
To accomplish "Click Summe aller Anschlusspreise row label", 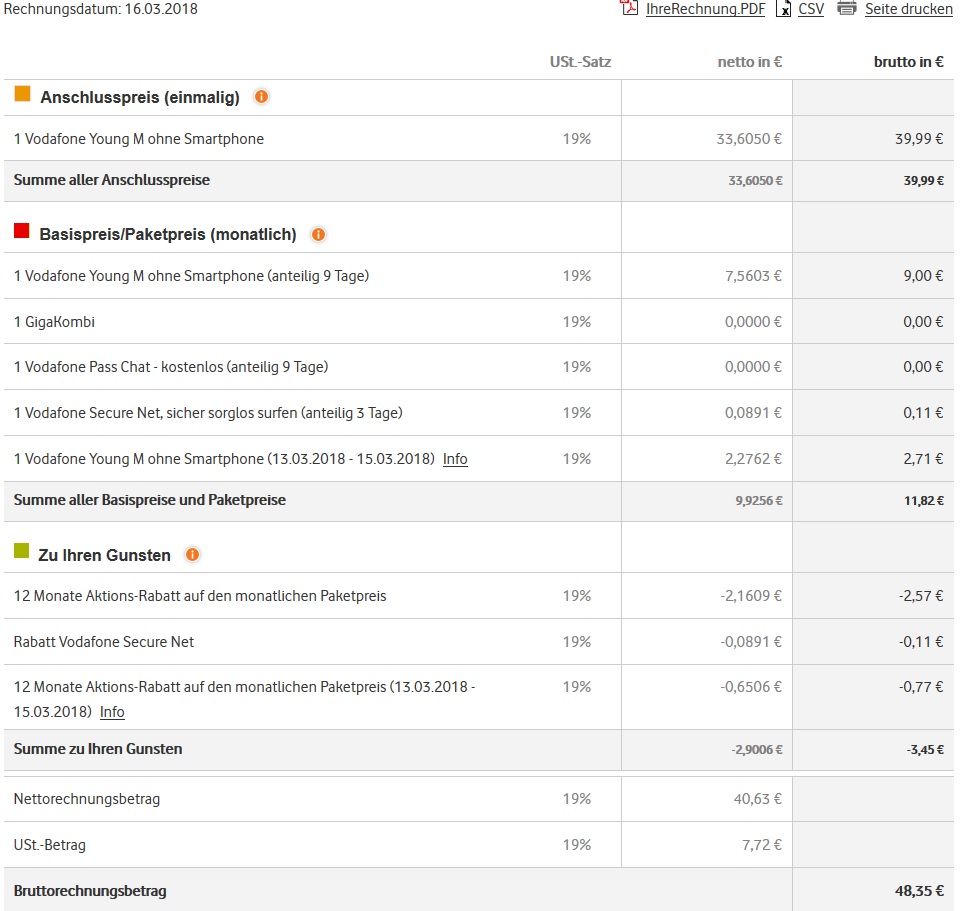I will click(x=111, y=180).
